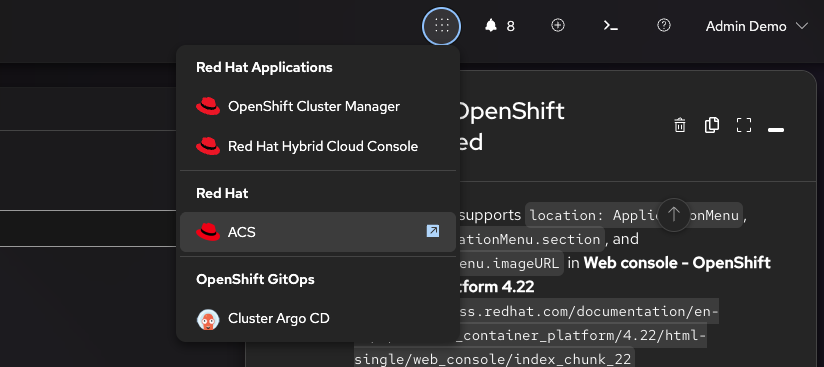The height and width of the screenshot is (367, 824).
Task: Expand the Admin Demo user dropdown
Action: pyautogui.click(x=756, y=26)
